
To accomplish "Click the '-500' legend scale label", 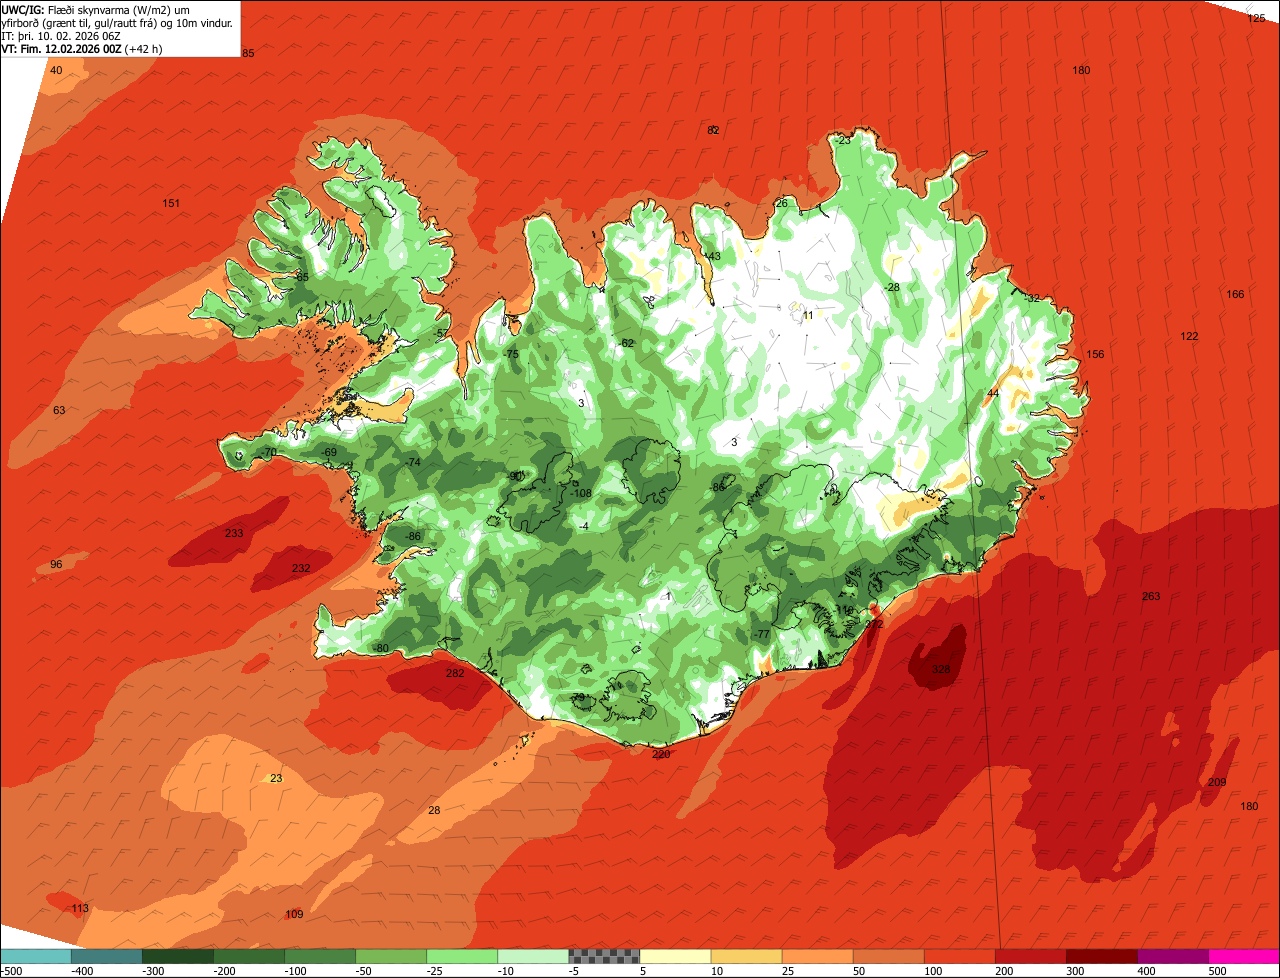I will tap(10, 970).
